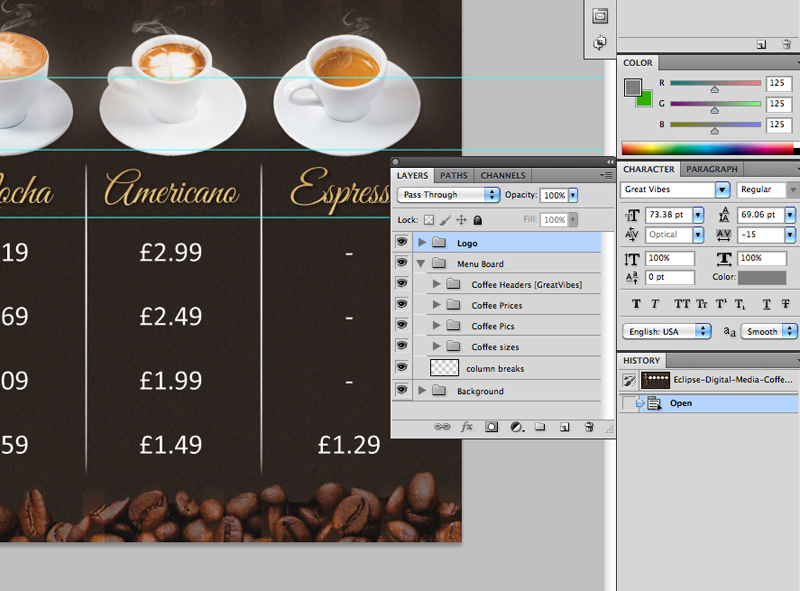The image size is (800, 591).
Task: Hide the Coffee Pics group
Action: (x=402, y=325)
